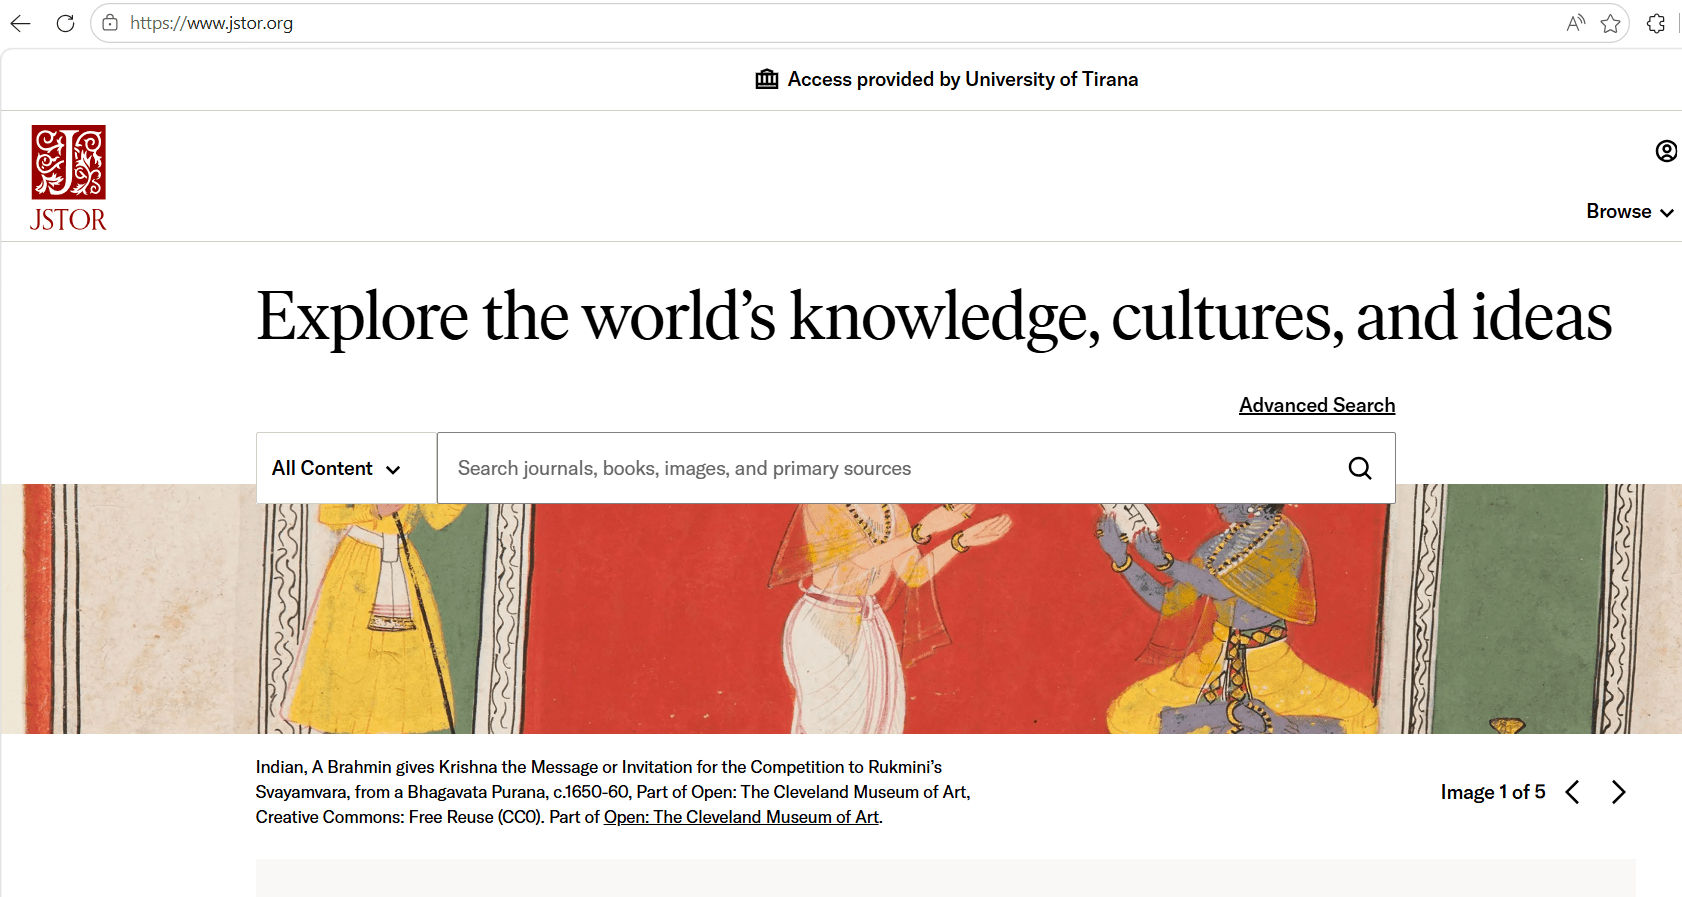The image size is (1682, 897).
Task: Click the magnifying glass search button
Action: [1360, 468]
